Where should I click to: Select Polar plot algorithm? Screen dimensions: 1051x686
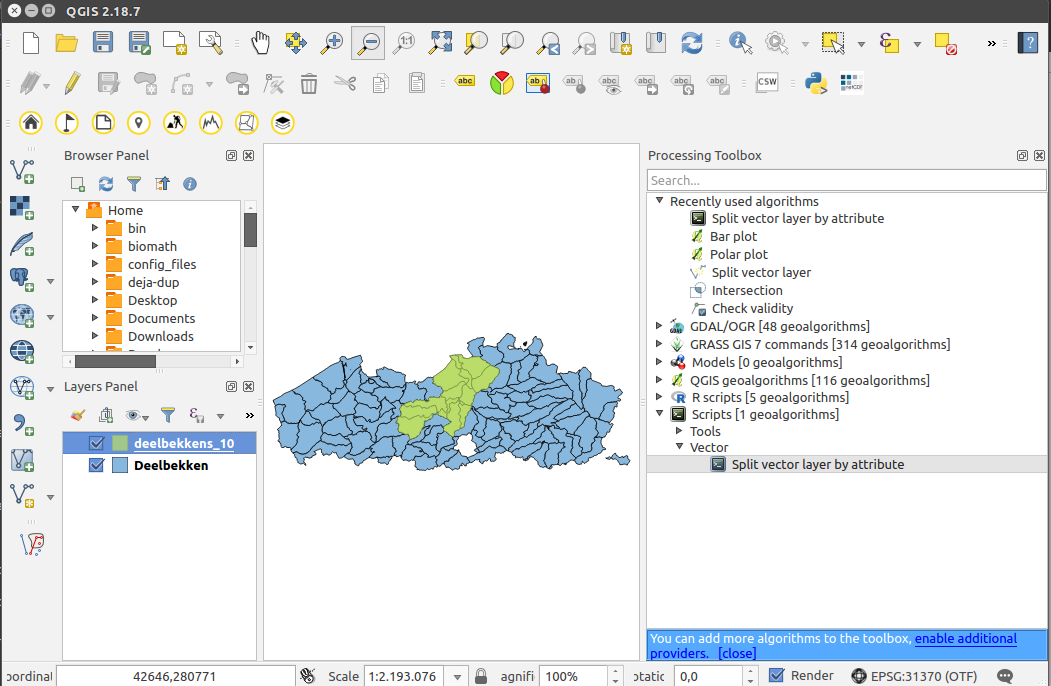(739, 254)
